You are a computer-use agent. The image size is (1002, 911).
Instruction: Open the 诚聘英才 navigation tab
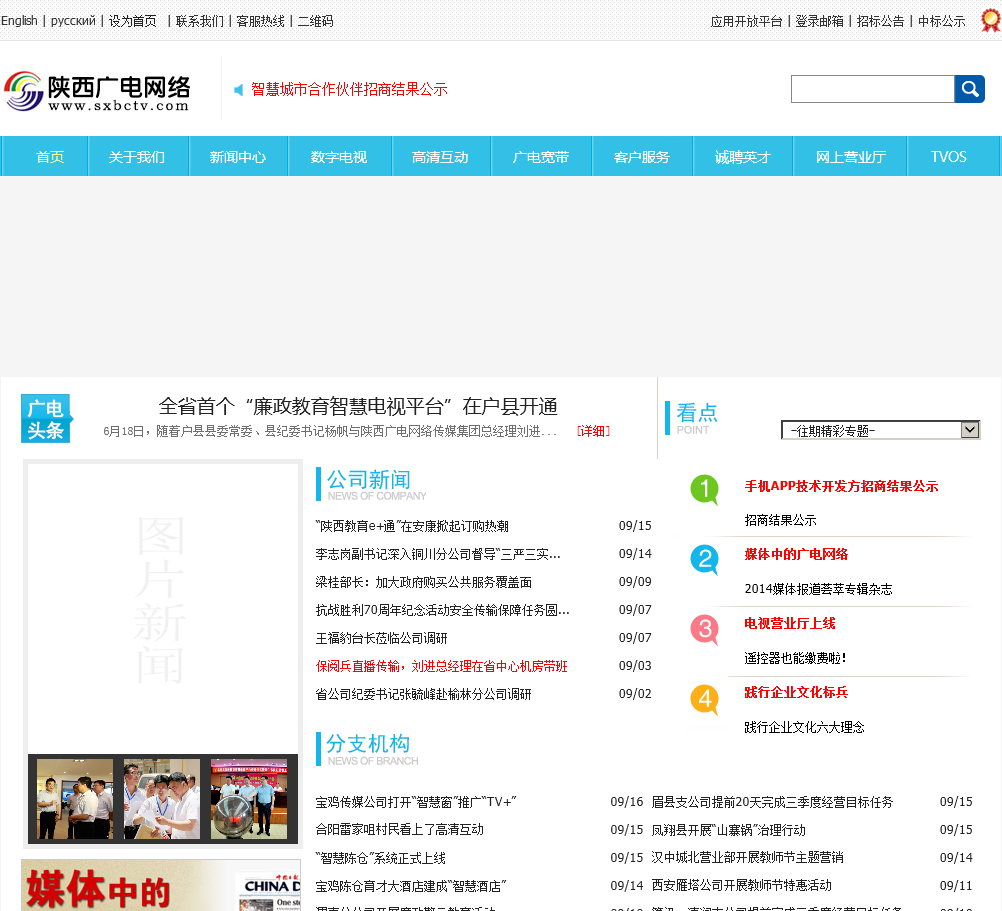point(743,157)
